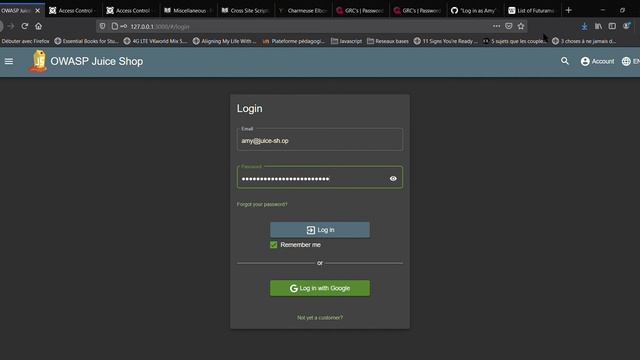Open the Firefox library icon
Image resolution: width=640 pixels, height=360 pixels.
(598, 26)
